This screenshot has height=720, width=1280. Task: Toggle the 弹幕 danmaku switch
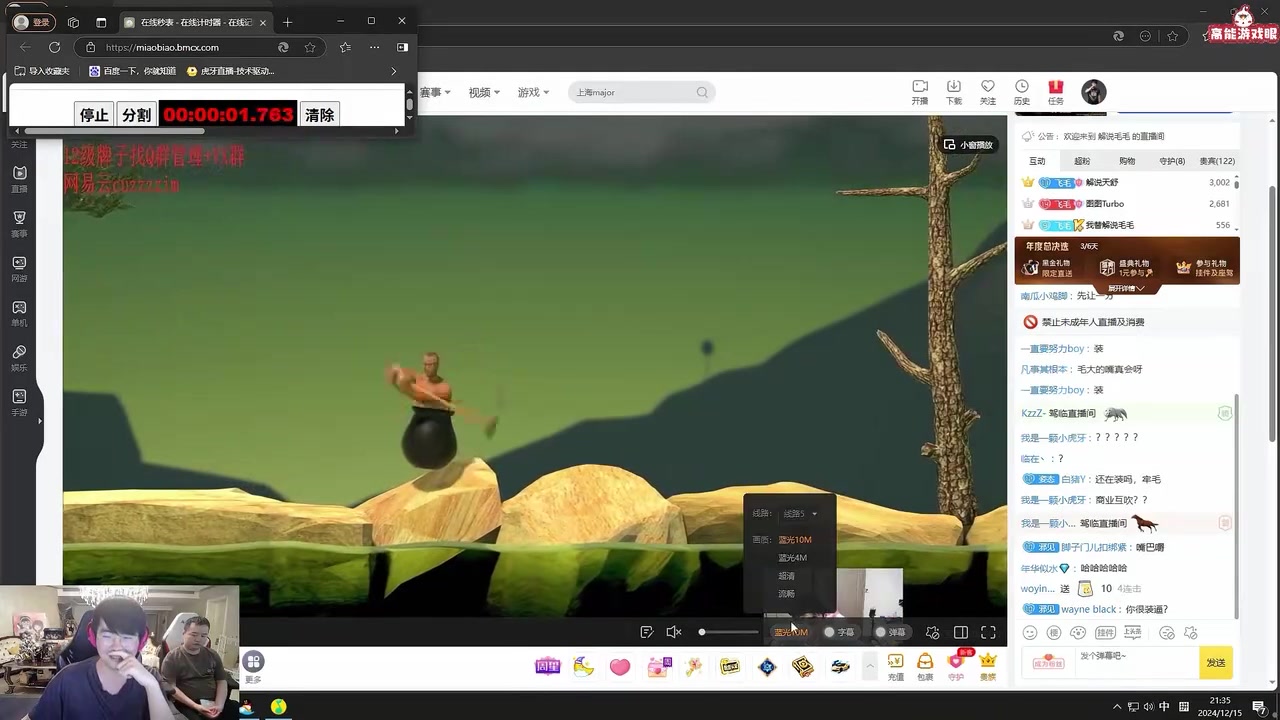(x=889, y=632)
